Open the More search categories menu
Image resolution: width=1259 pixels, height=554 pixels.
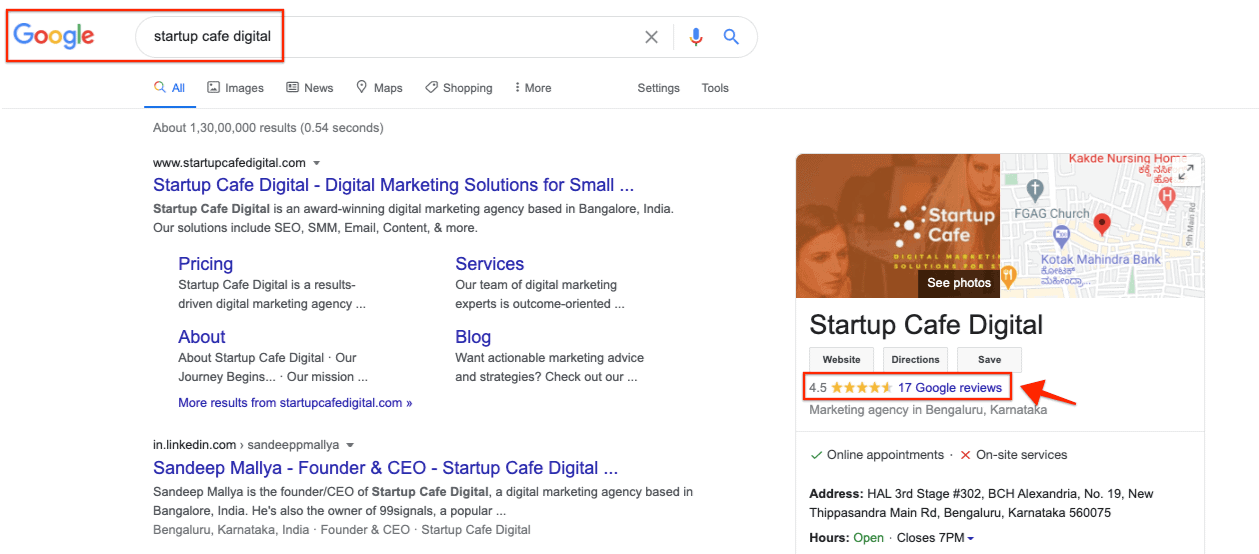click(533, 88)
